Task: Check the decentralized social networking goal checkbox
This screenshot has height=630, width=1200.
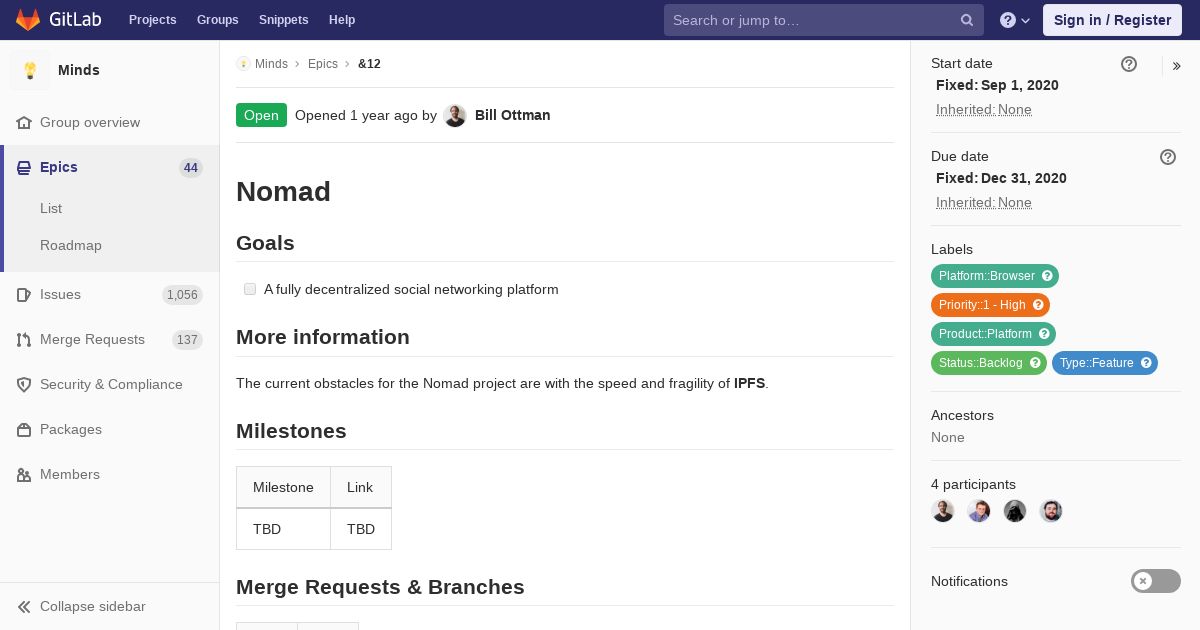Action: [x=250, y=289]
